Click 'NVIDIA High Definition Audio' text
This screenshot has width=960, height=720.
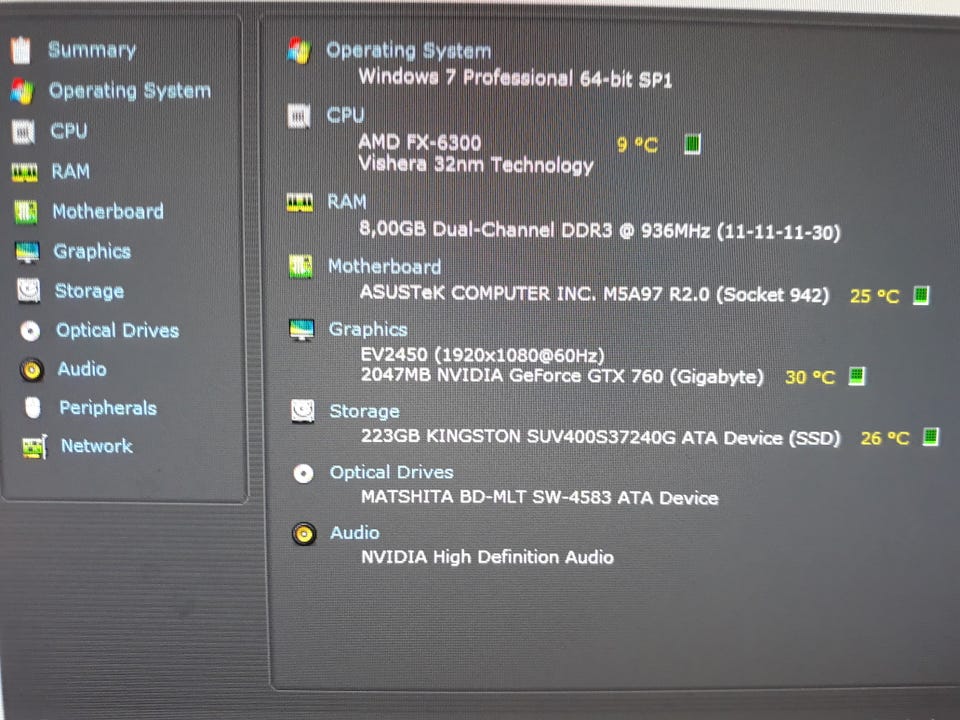[x=487, y=557]
